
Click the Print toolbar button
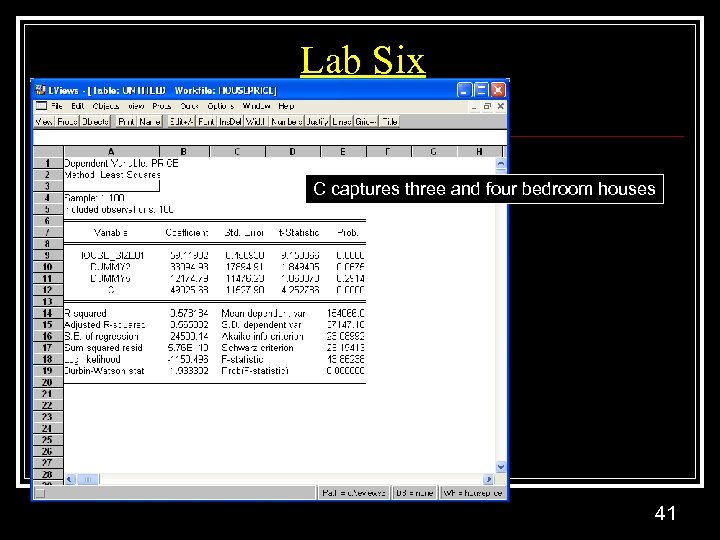tap(126, 122)
